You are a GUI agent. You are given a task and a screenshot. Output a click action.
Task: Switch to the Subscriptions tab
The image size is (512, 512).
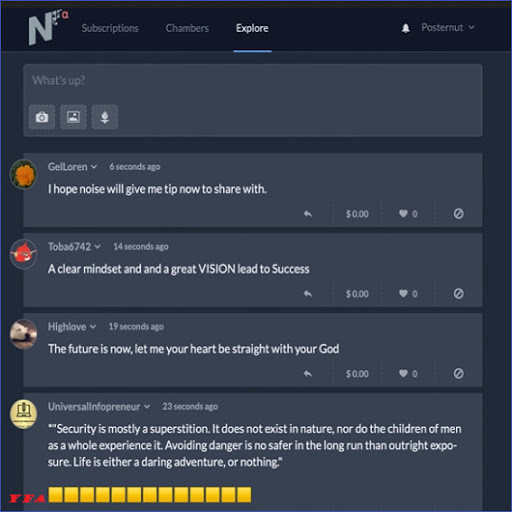coord(110,28)
